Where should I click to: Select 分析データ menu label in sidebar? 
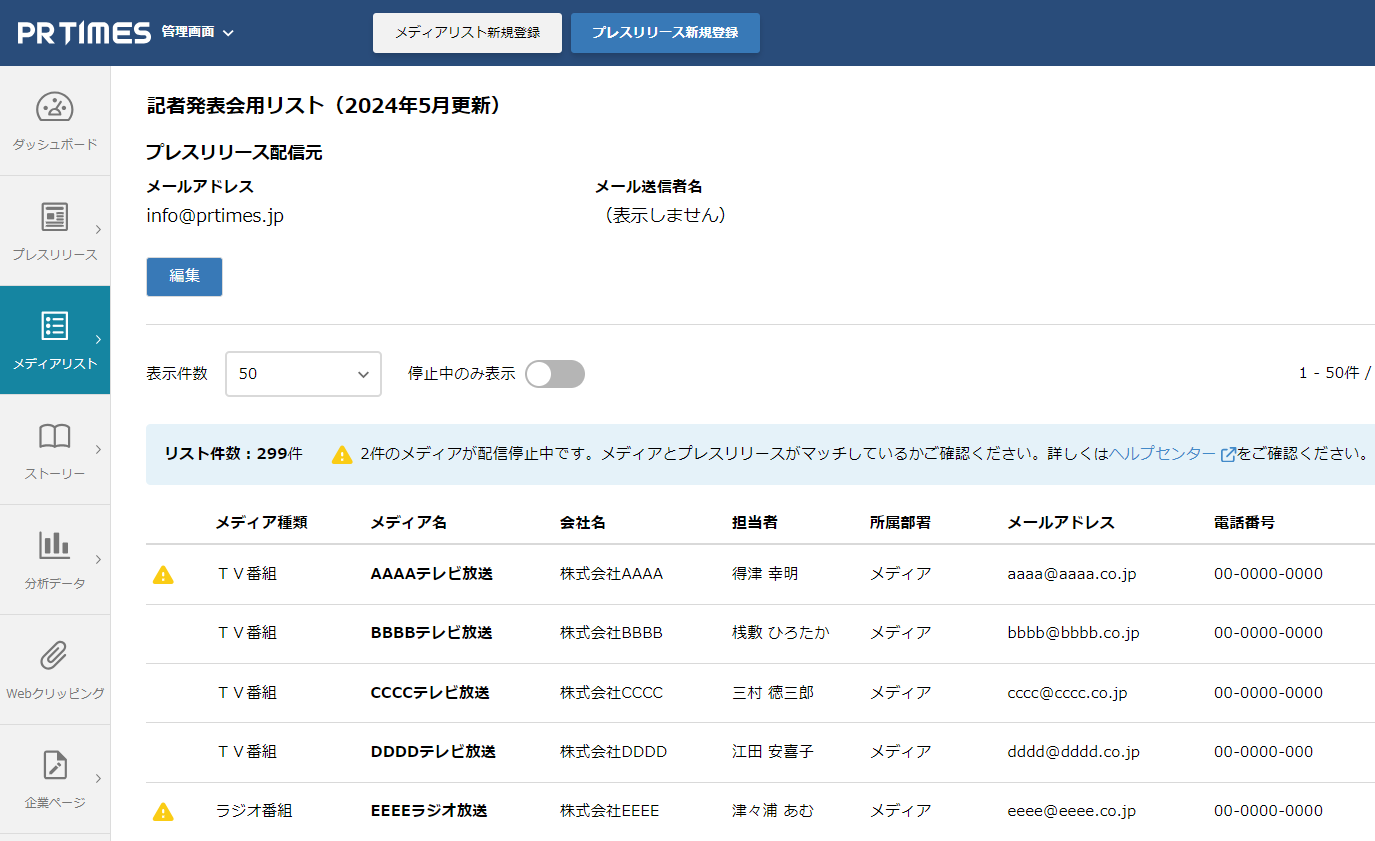[55, 583]
